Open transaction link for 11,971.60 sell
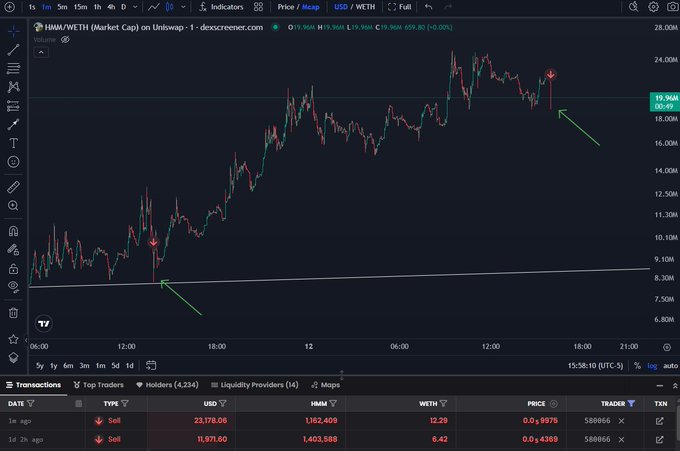Screen dimensions: 680x451 coord(660,439)
